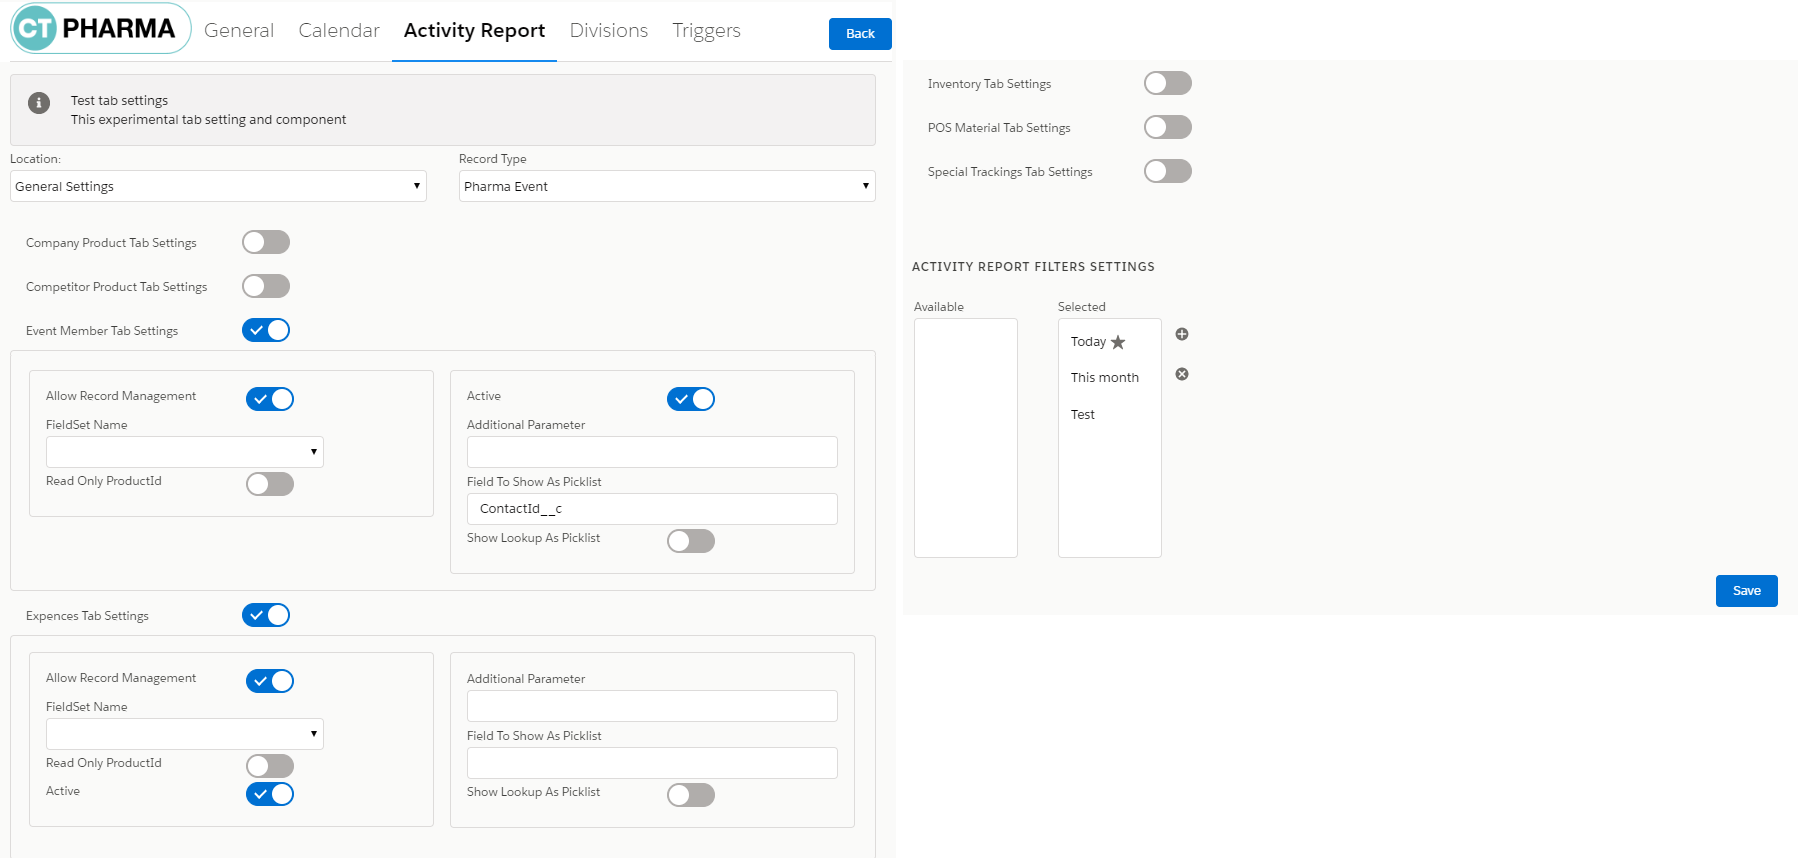Enable Company Product Tab Settings toggle
This screenshot has width=1798, height=858.
pos(266,242)
